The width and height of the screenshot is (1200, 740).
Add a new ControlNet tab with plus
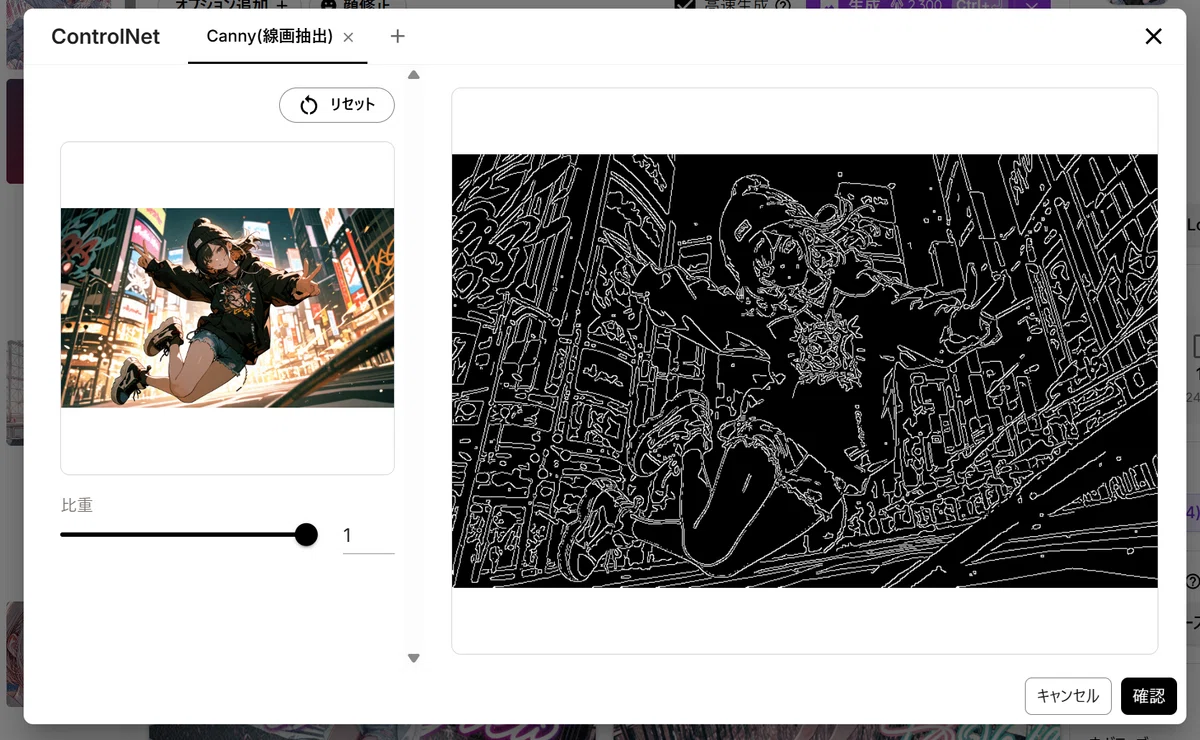[397, 36]
